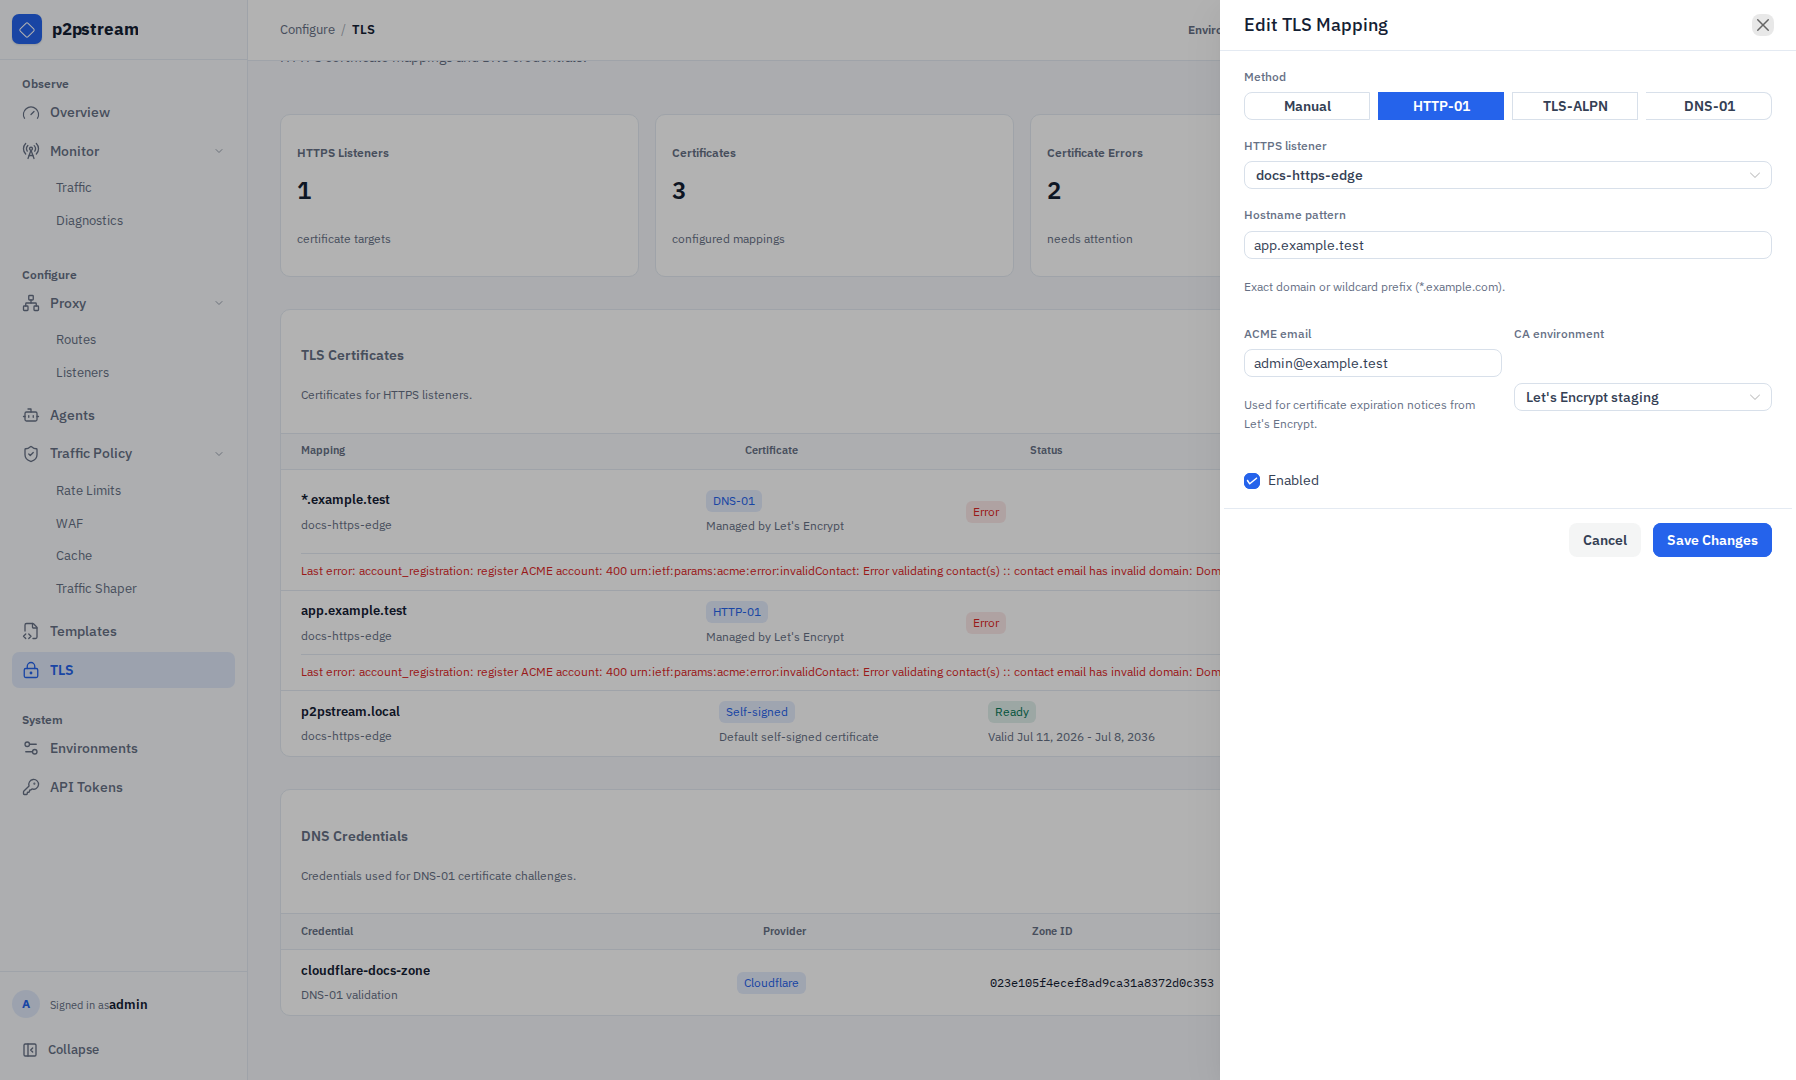The image size is (1796, 1080).
Task: Click the Self-signed certificate badge
Action: [x=757, y=712]
